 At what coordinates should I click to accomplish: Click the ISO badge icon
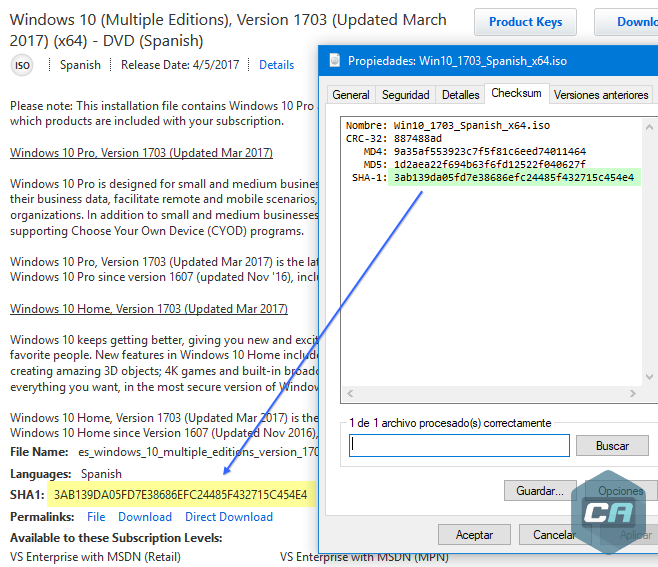click(x=22, y=65)
